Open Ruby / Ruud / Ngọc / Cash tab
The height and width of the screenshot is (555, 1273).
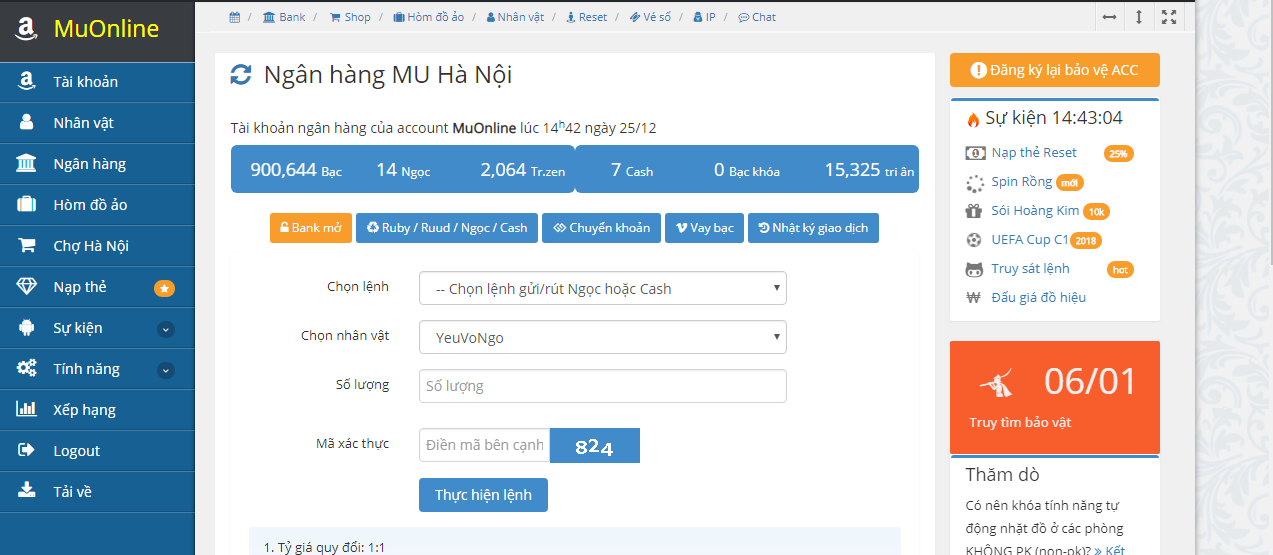pyautogui.click(x=447, y=228)
